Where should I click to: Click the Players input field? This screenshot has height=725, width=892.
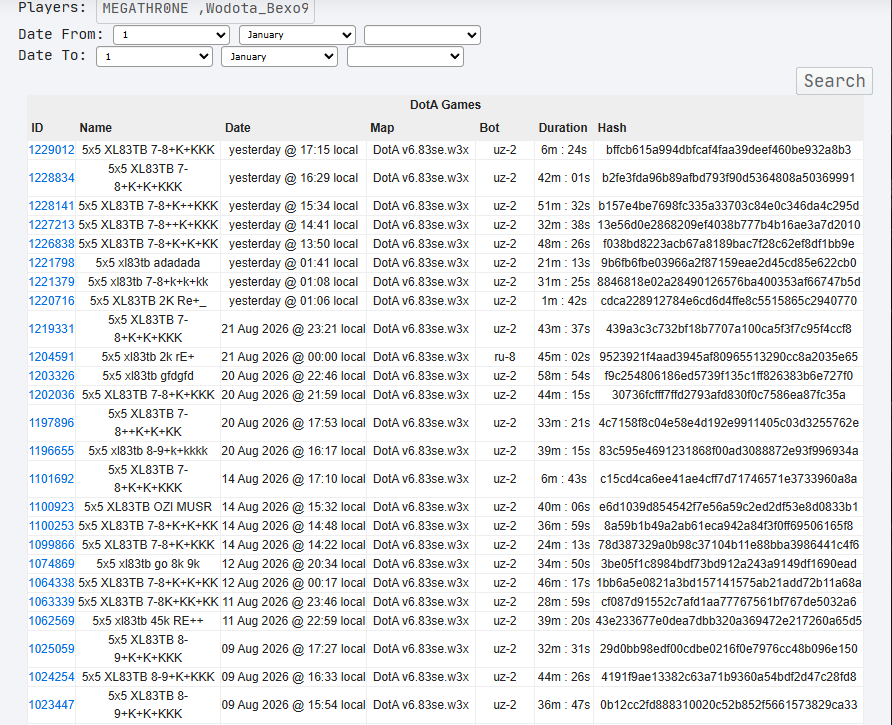click(x=205, y=9)
